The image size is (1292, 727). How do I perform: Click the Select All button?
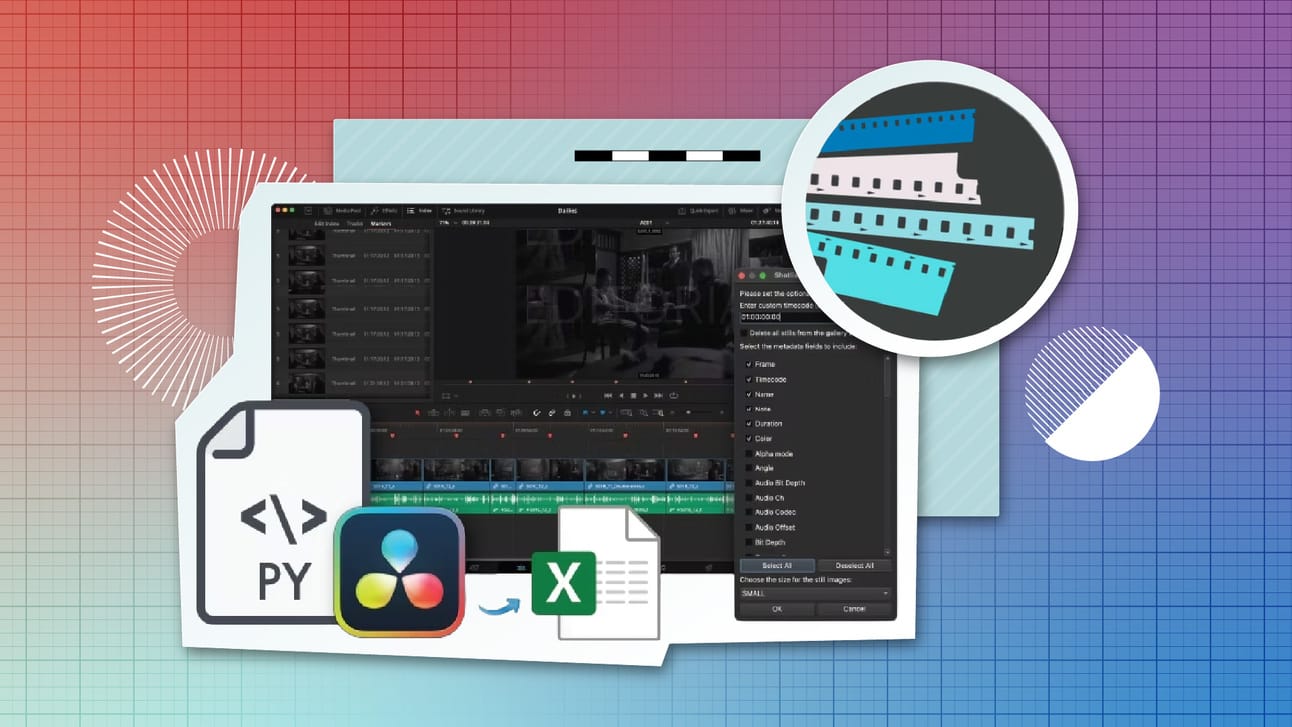(x=777, y=565)
